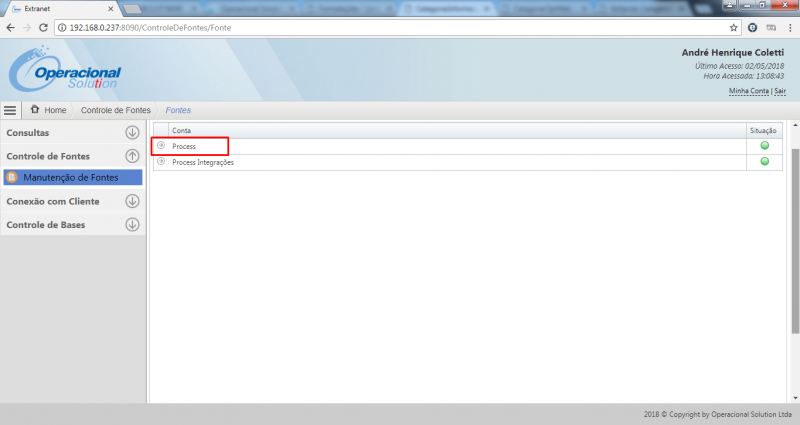The height and width of the screenshot is (425, 800).
Task: Click the Manutenção de Fontes page icon
Action: [12, 177]
